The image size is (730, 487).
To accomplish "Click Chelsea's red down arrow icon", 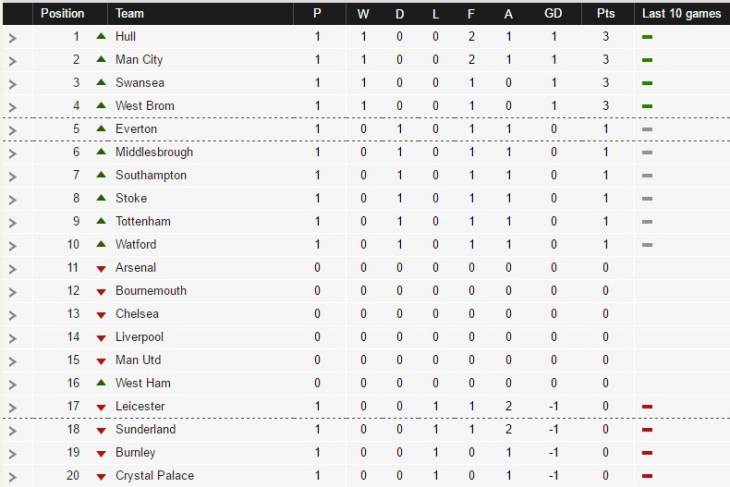I will pos(101,315).
